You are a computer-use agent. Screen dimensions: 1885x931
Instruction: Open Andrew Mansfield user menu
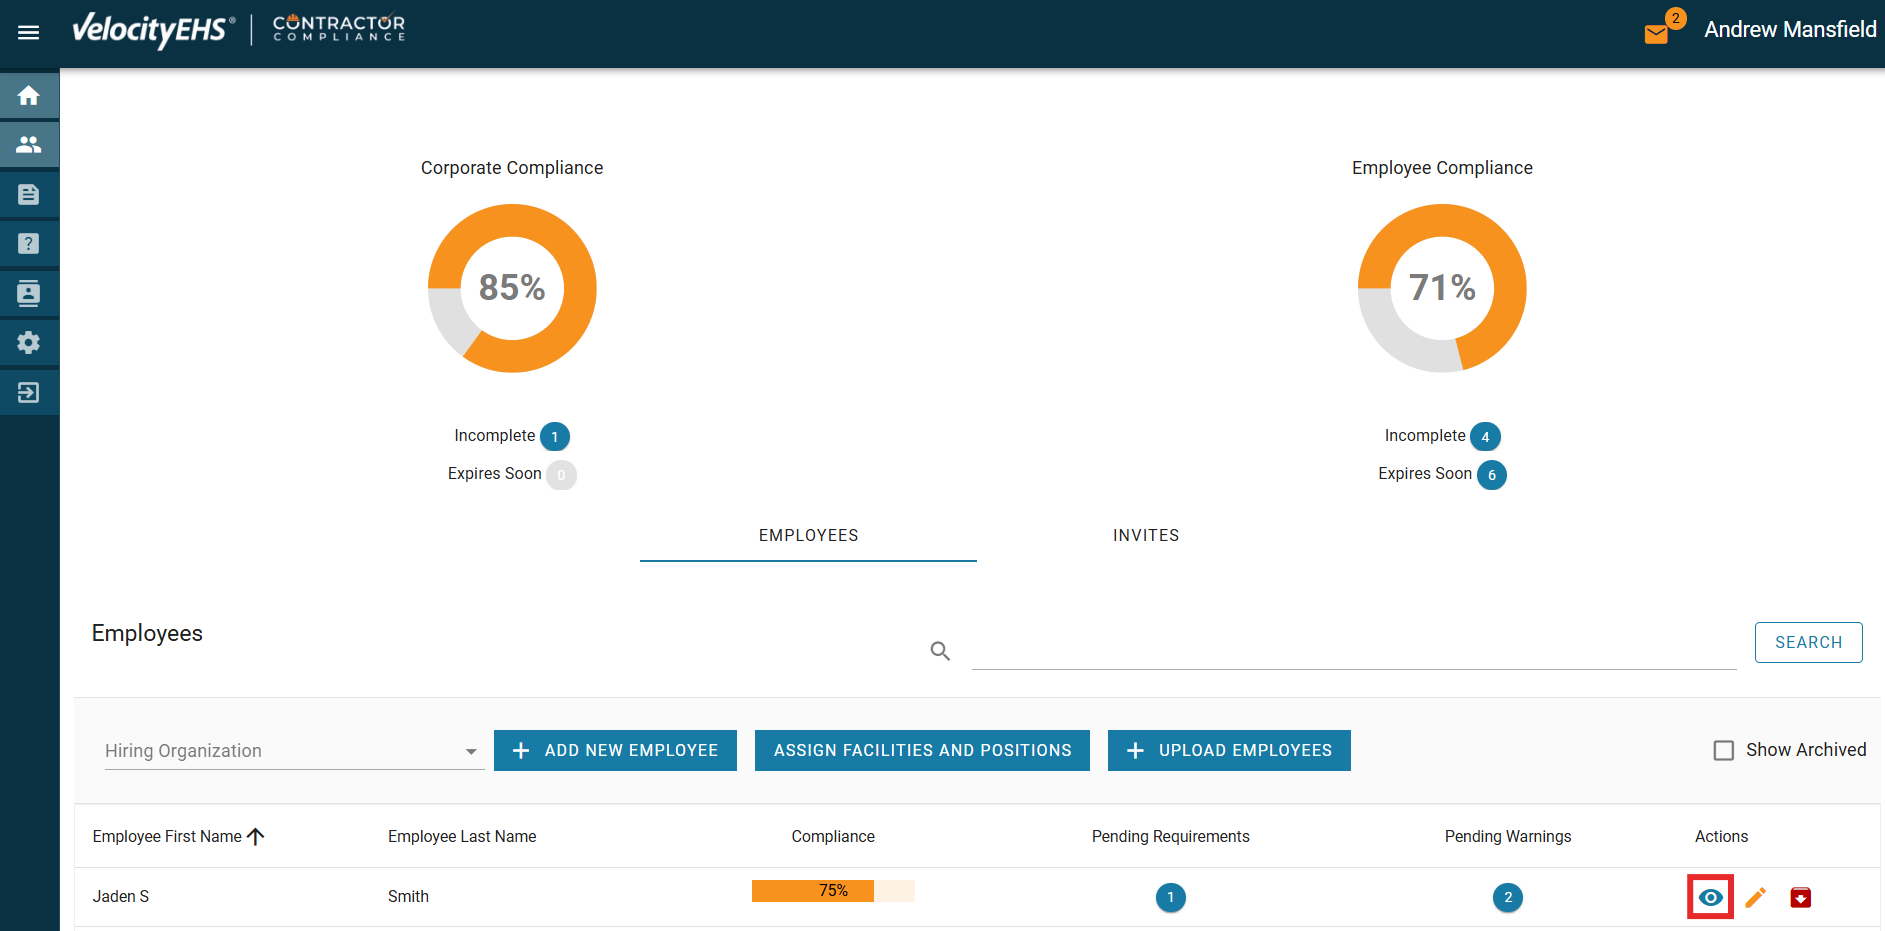[x=1789, y=30]
